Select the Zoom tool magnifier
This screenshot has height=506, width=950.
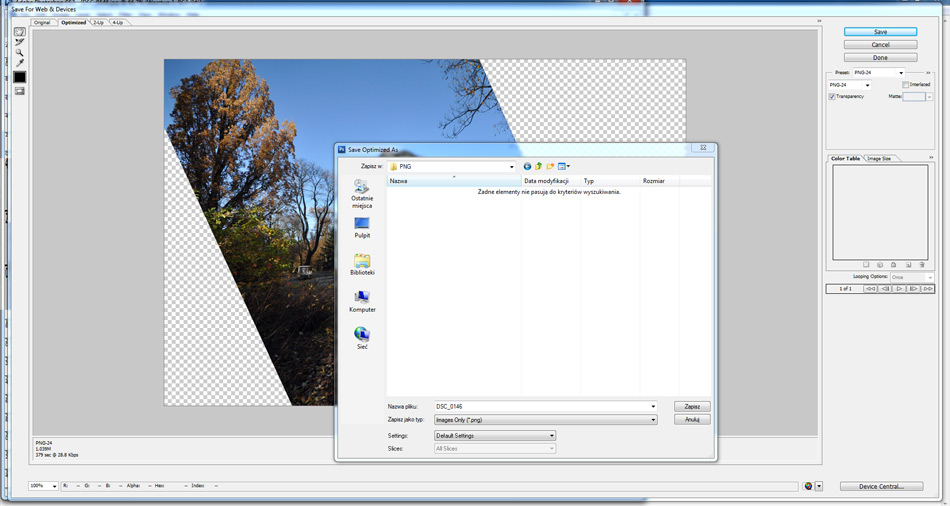(x=20, y=53)
